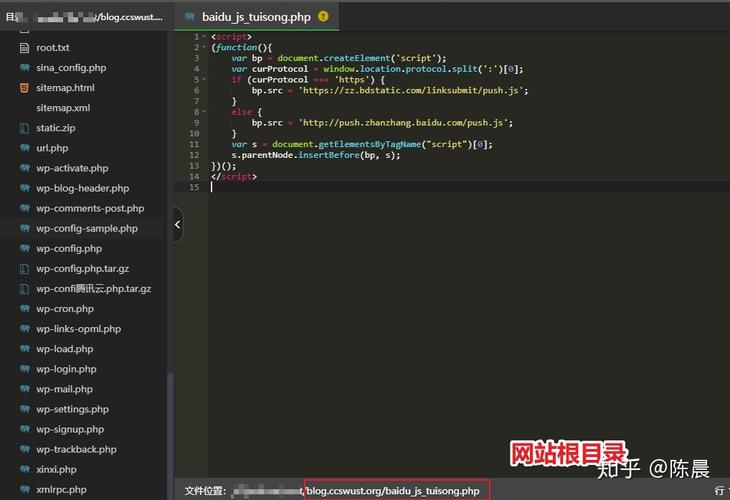Select wp-config.php.tar.gz archive
The height and width of the screenshot is (500, 730).
pyautogui.click(x=82, y=268)
